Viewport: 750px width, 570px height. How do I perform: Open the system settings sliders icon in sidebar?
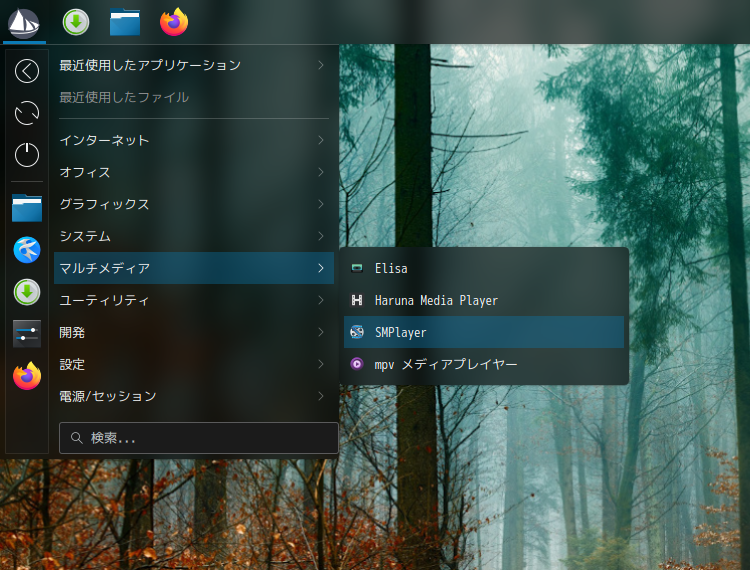27,333
